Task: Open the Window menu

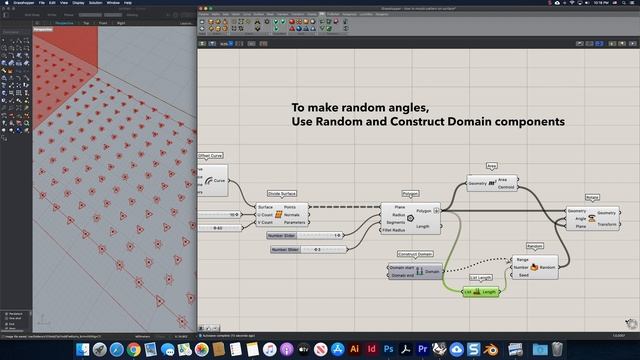Action: (x=113, y=2)
